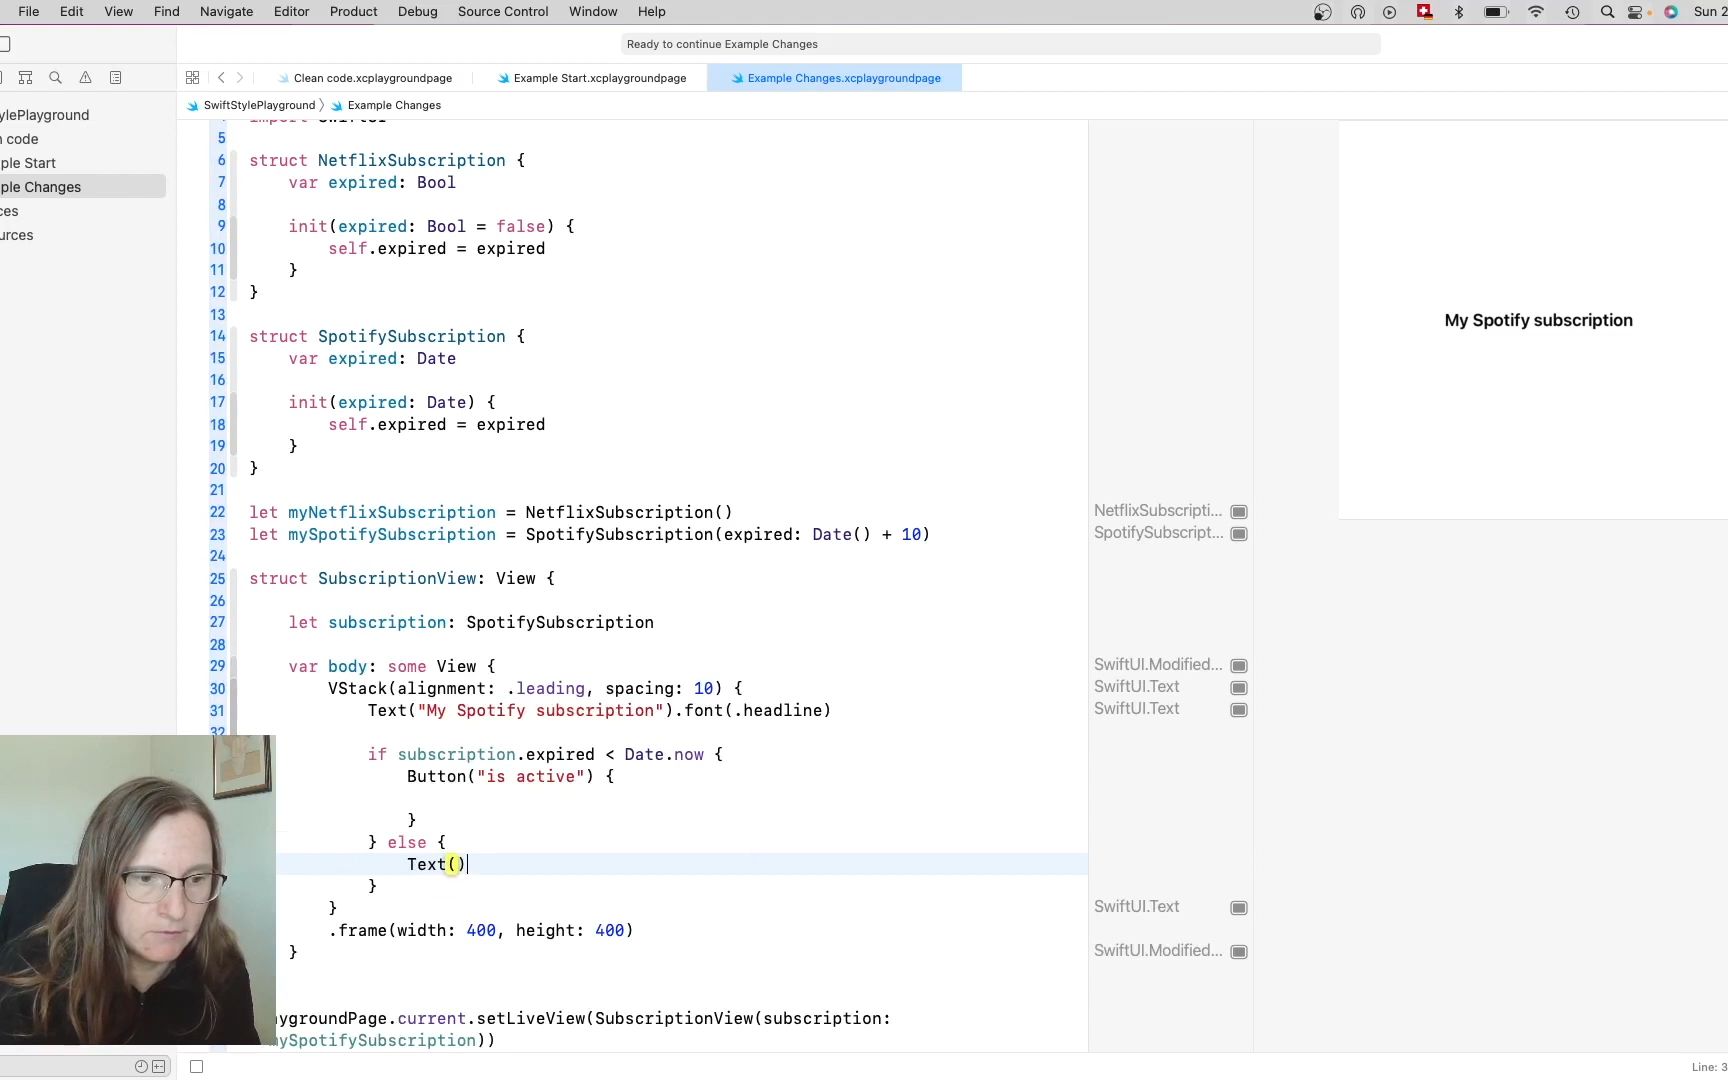Click the SwiftUI.Modified... result text on line 29
This screenshot has height=1080, width=1728.
coord(1158,665)
